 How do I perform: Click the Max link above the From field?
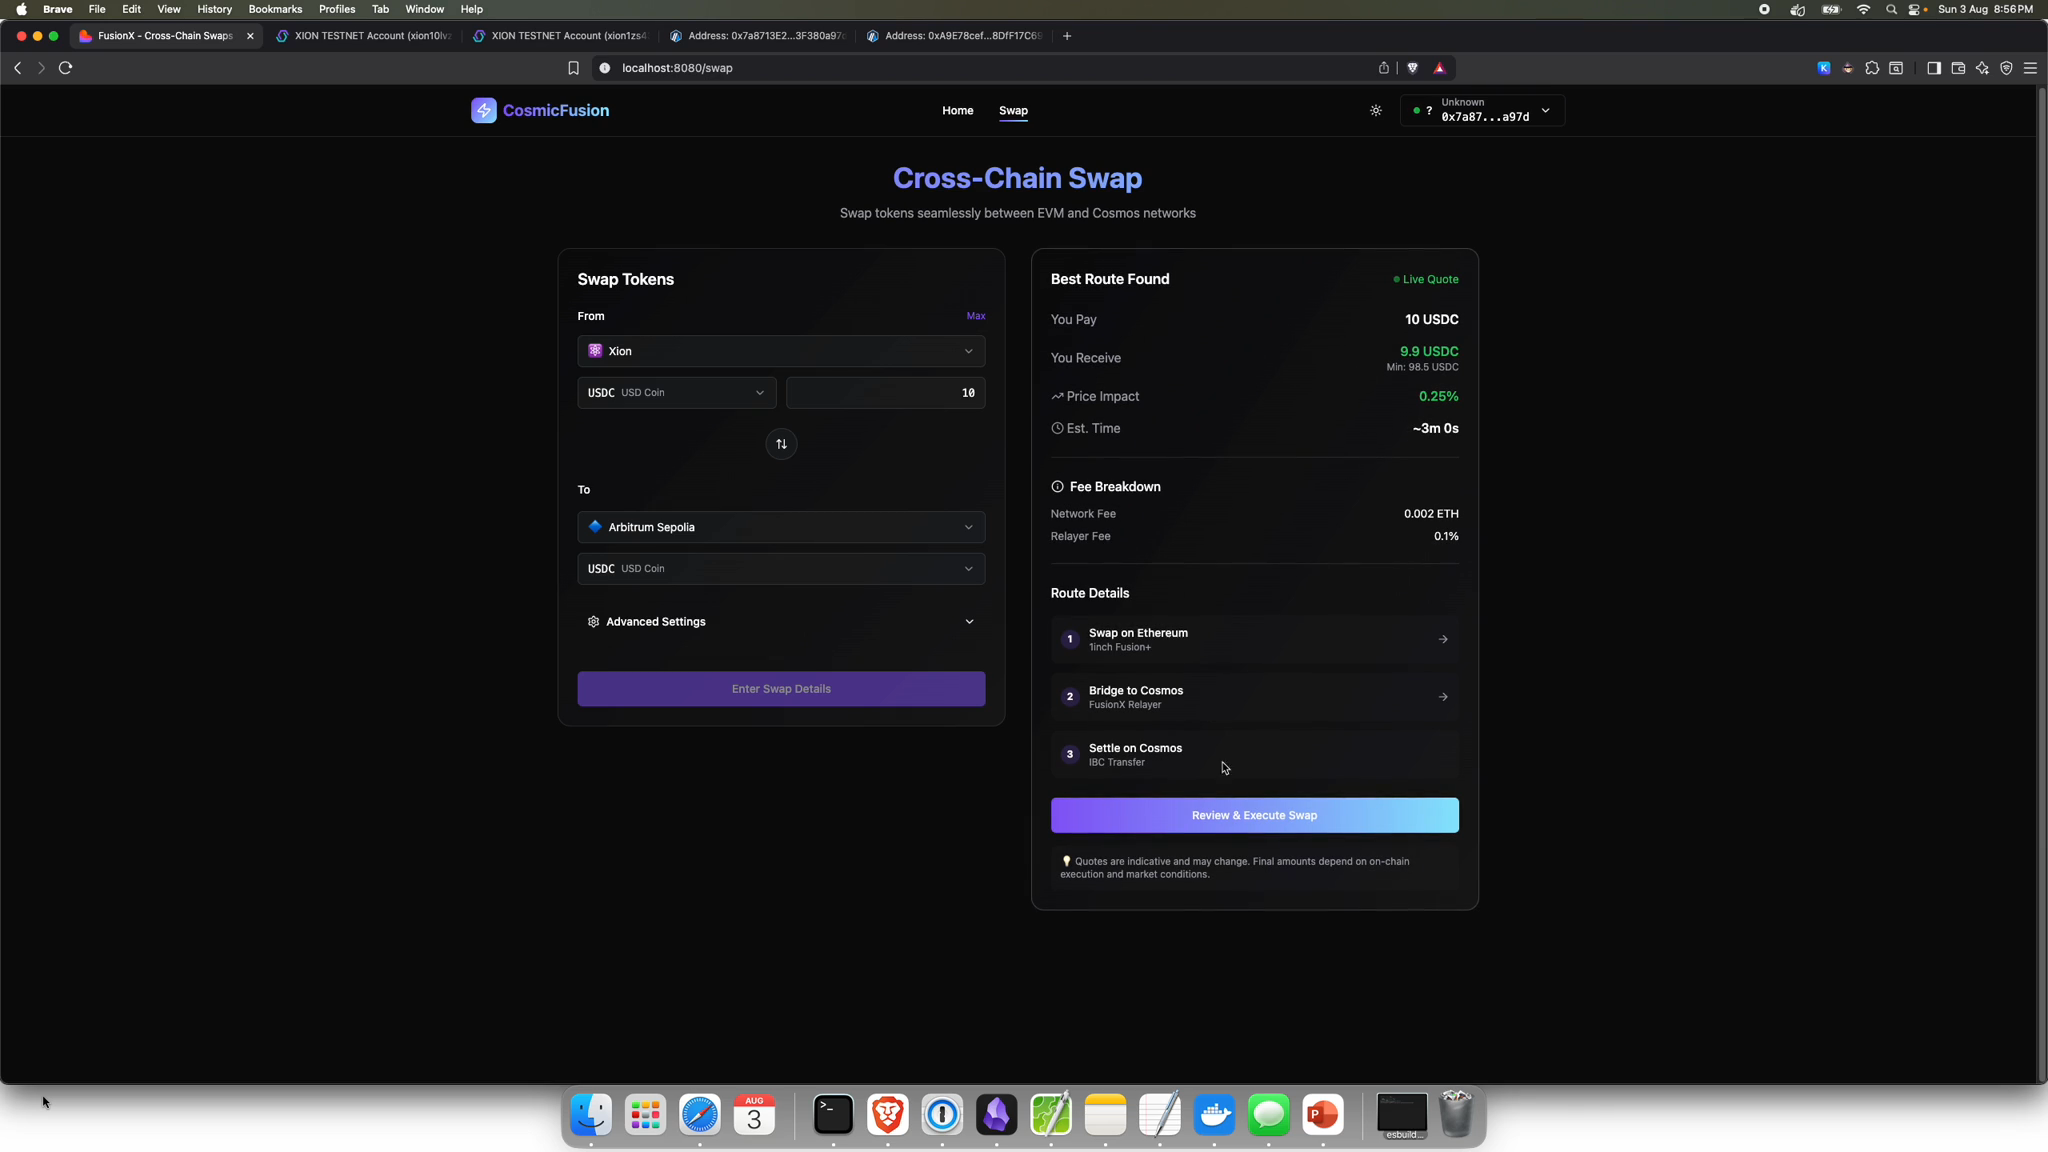975,316
